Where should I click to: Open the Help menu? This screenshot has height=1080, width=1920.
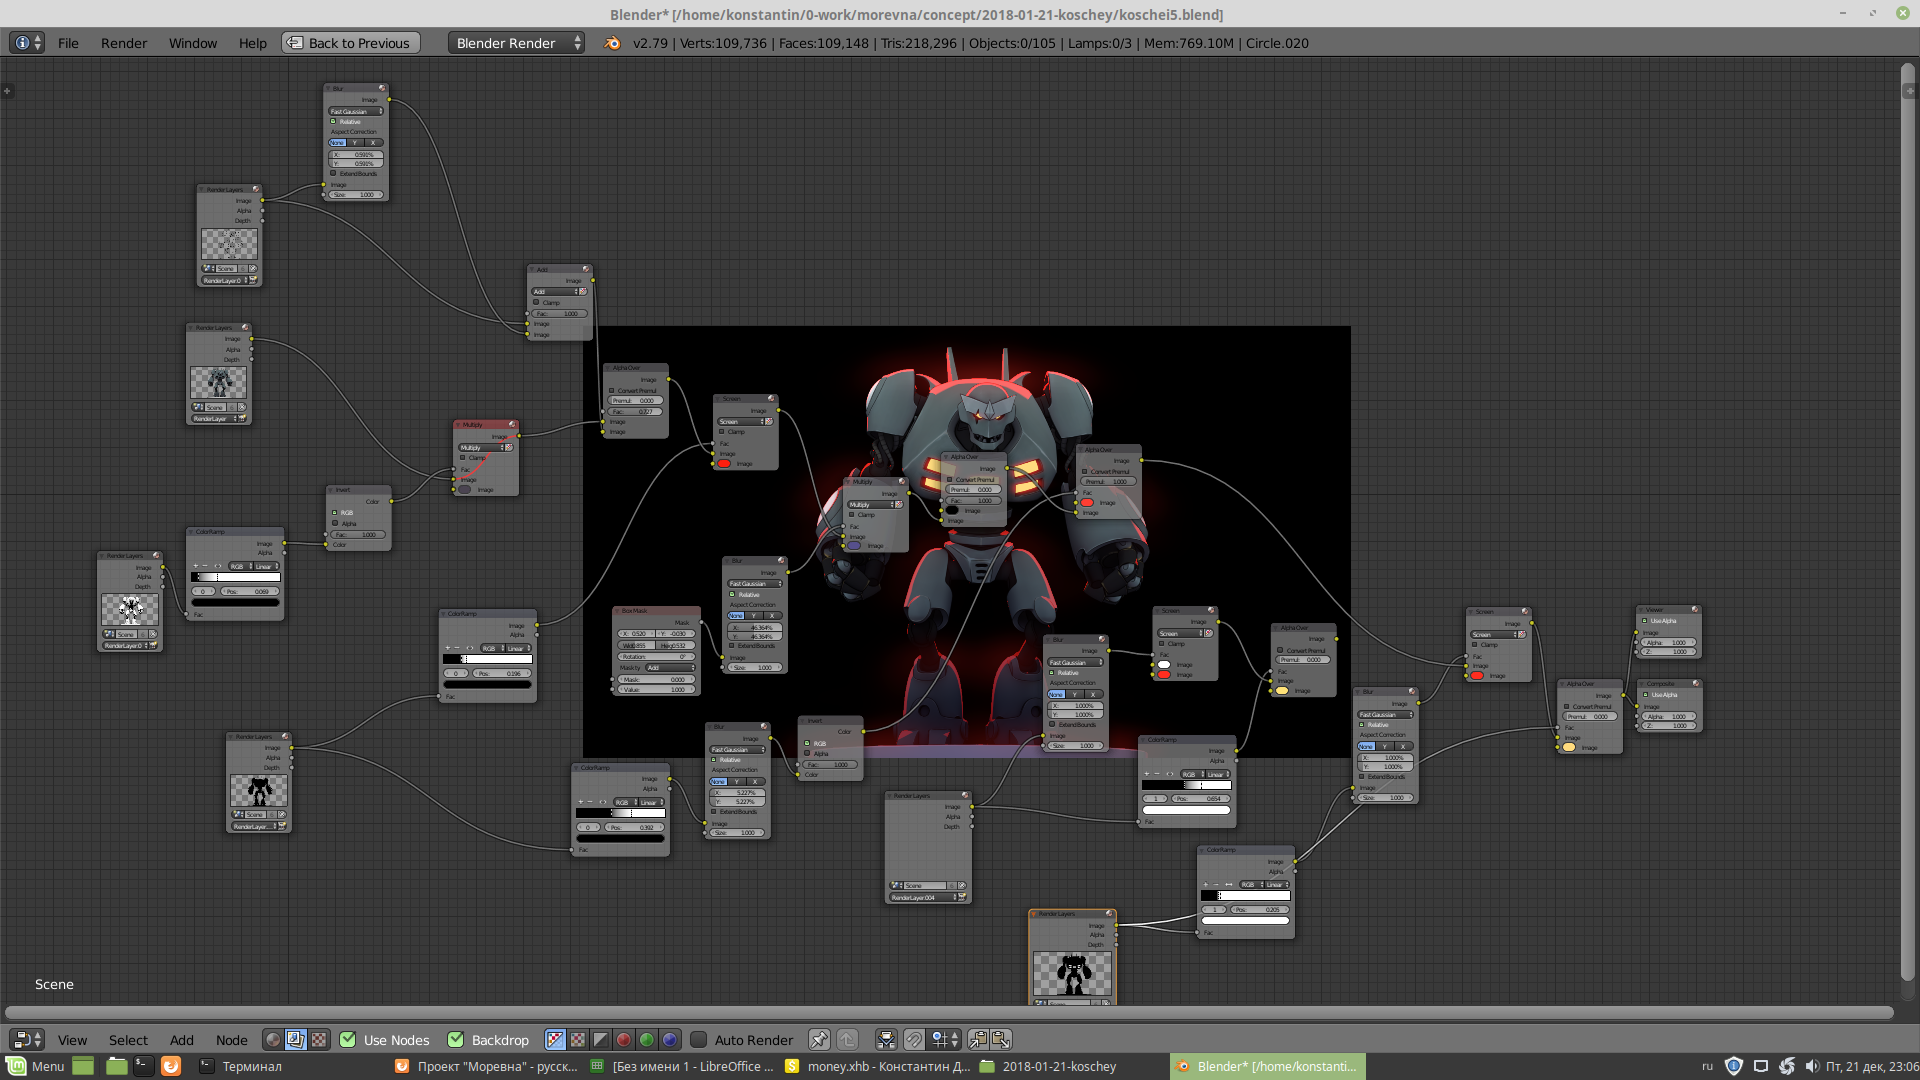253,43
